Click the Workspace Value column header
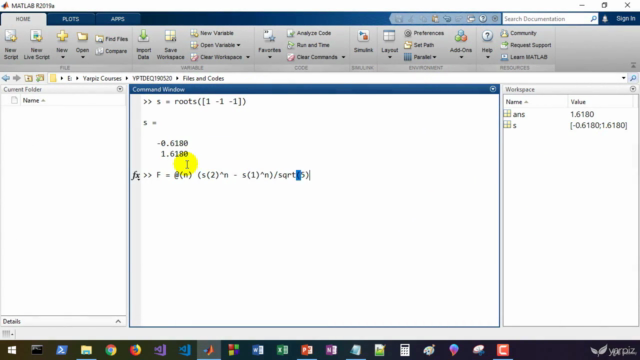Image resolution: width=640 pixels, height=360 pixels. click(578, 102)
